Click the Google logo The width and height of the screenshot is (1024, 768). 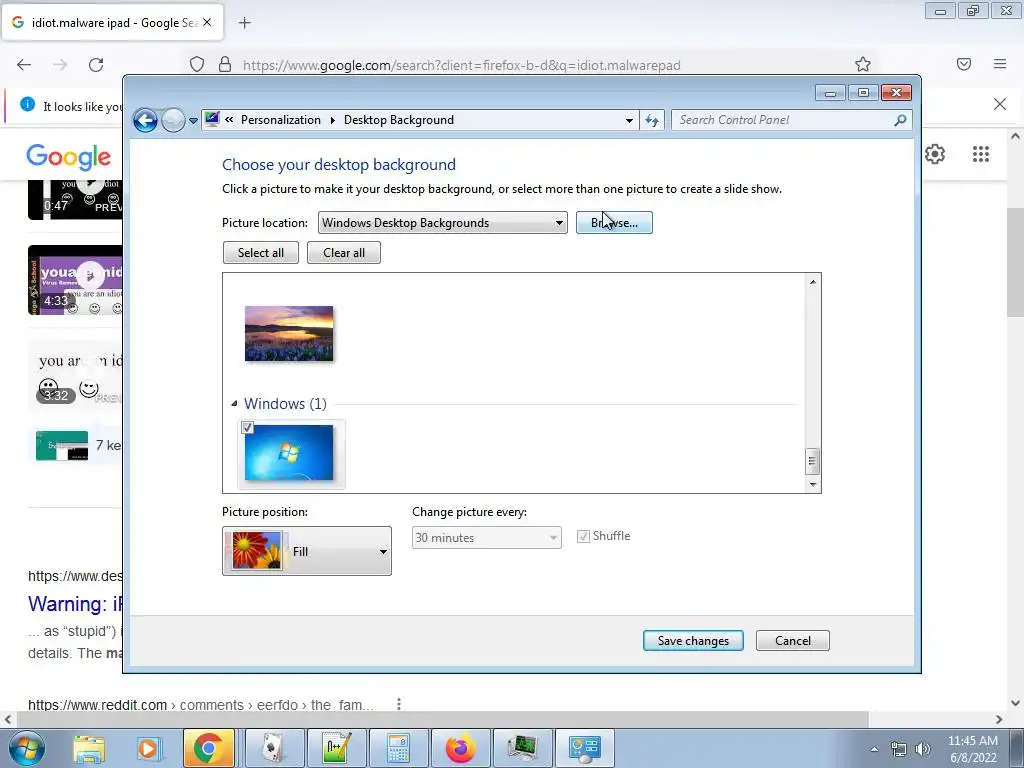[x=69, y=157]
